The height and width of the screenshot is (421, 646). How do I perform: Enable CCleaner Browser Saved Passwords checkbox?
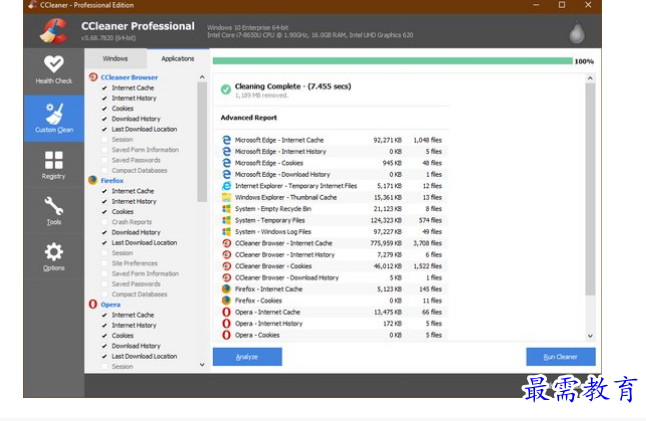pyautogui.click(x=104, y=160)
